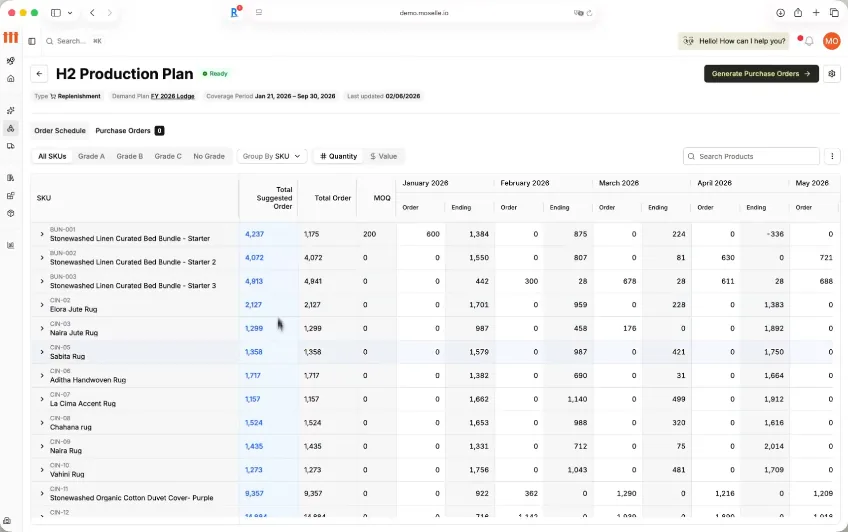Click browser share icon

coord(798,12)
